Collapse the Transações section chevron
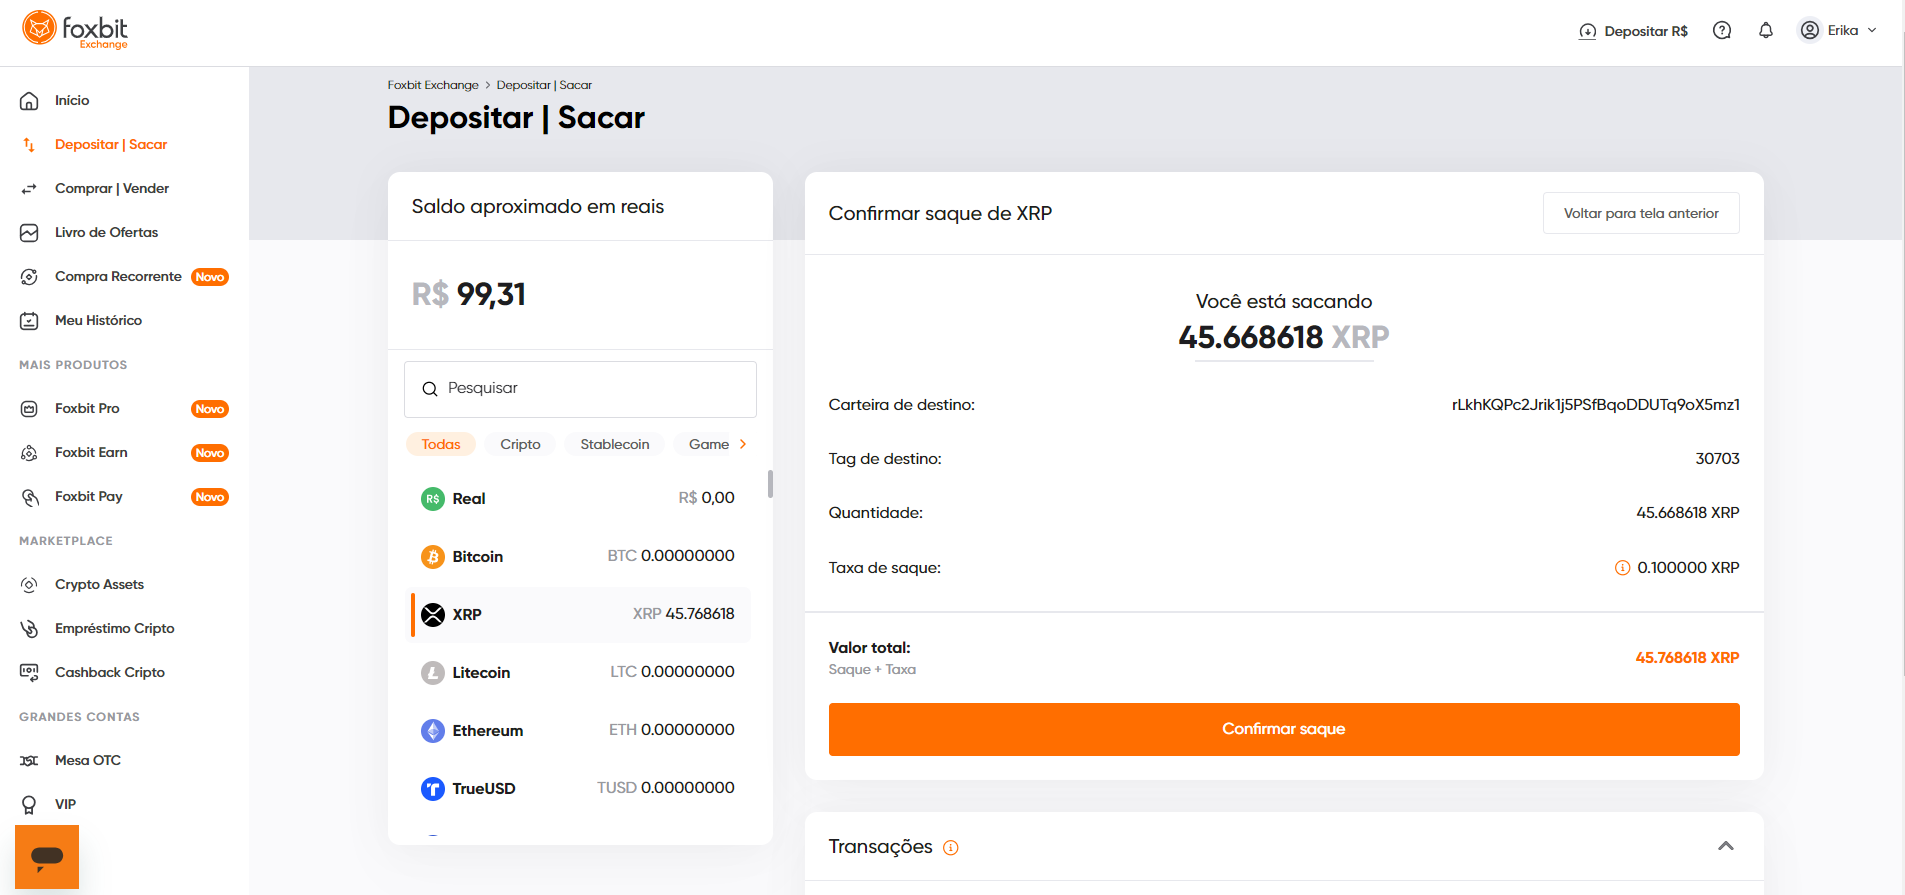1905x895 pixels. tap(1725, 846)
